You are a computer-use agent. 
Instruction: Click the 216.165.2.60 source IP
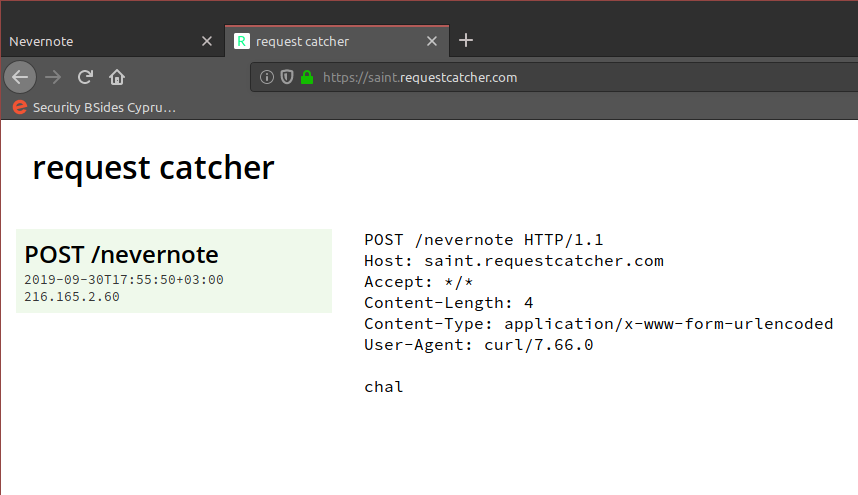[72, 297]
